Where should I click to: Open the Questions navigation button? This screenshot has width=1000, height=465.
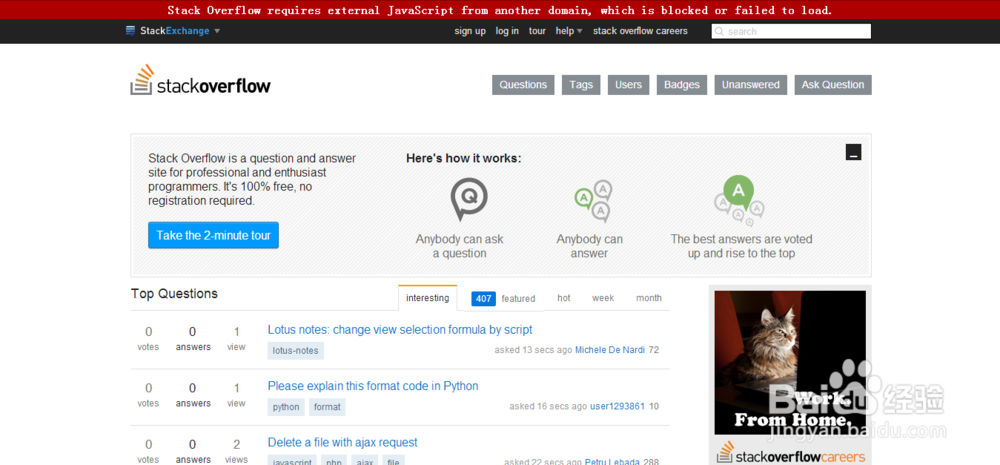(x=523, y=85)
